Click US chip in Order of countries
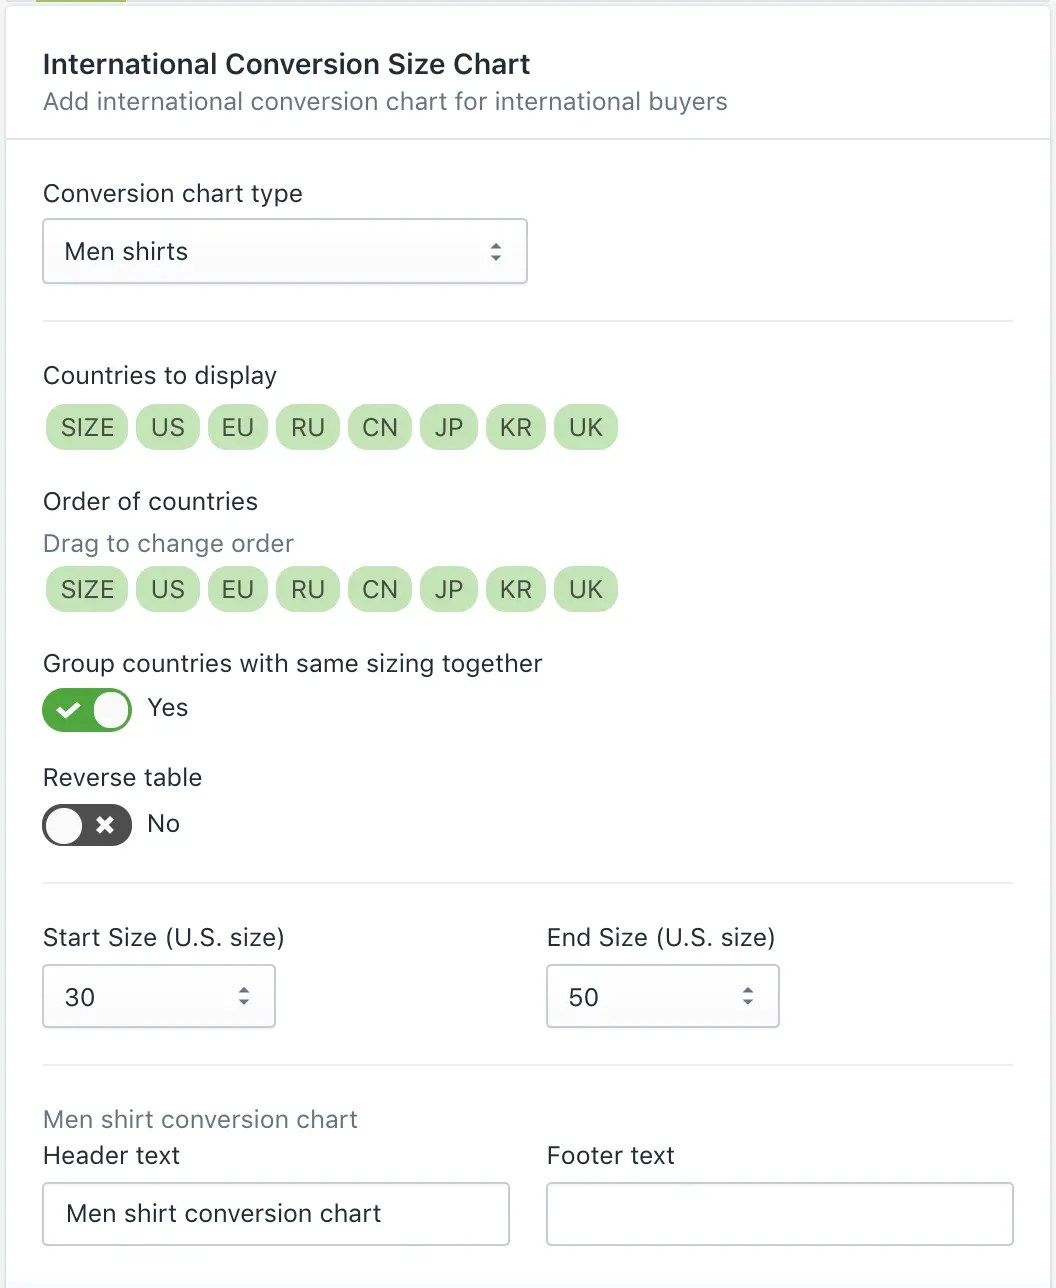1056x1288 pixels. 168,589
